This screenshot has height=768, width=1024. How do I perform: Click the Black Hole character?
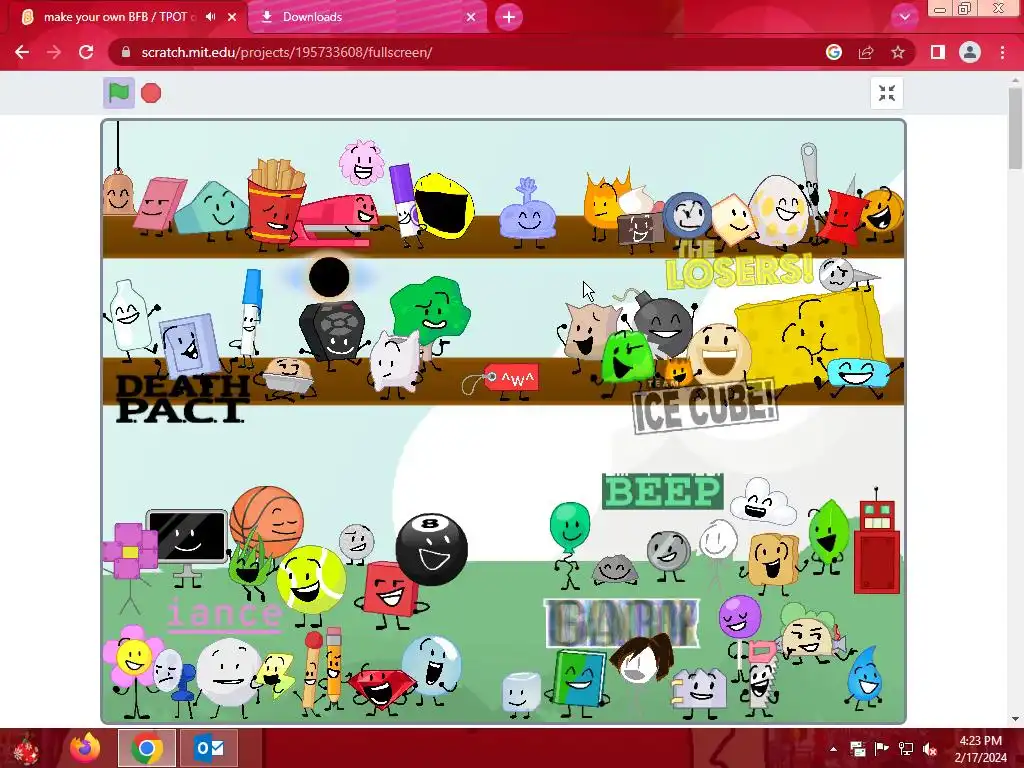pos(329,277)
